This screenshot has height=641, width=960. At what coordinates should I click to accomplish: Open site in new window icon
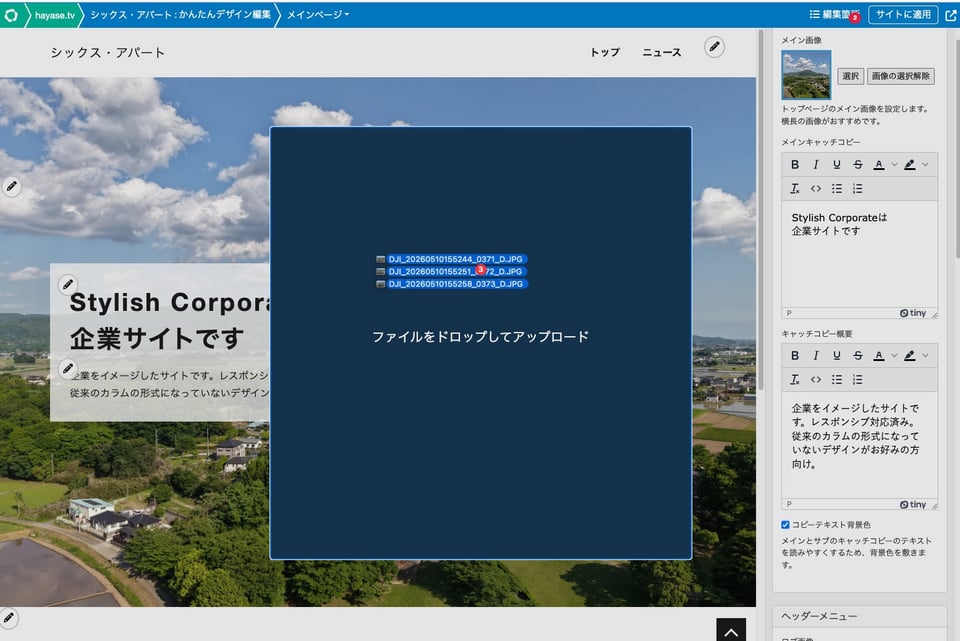click(x=950, y=15)
